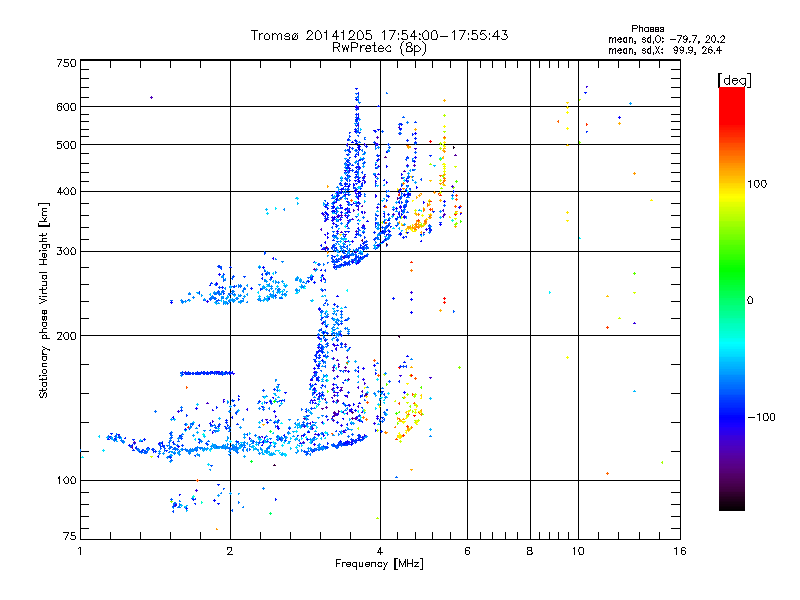Click the x-axis tick label '6'
The image size is (800, 600).
(x=467, y=551)
